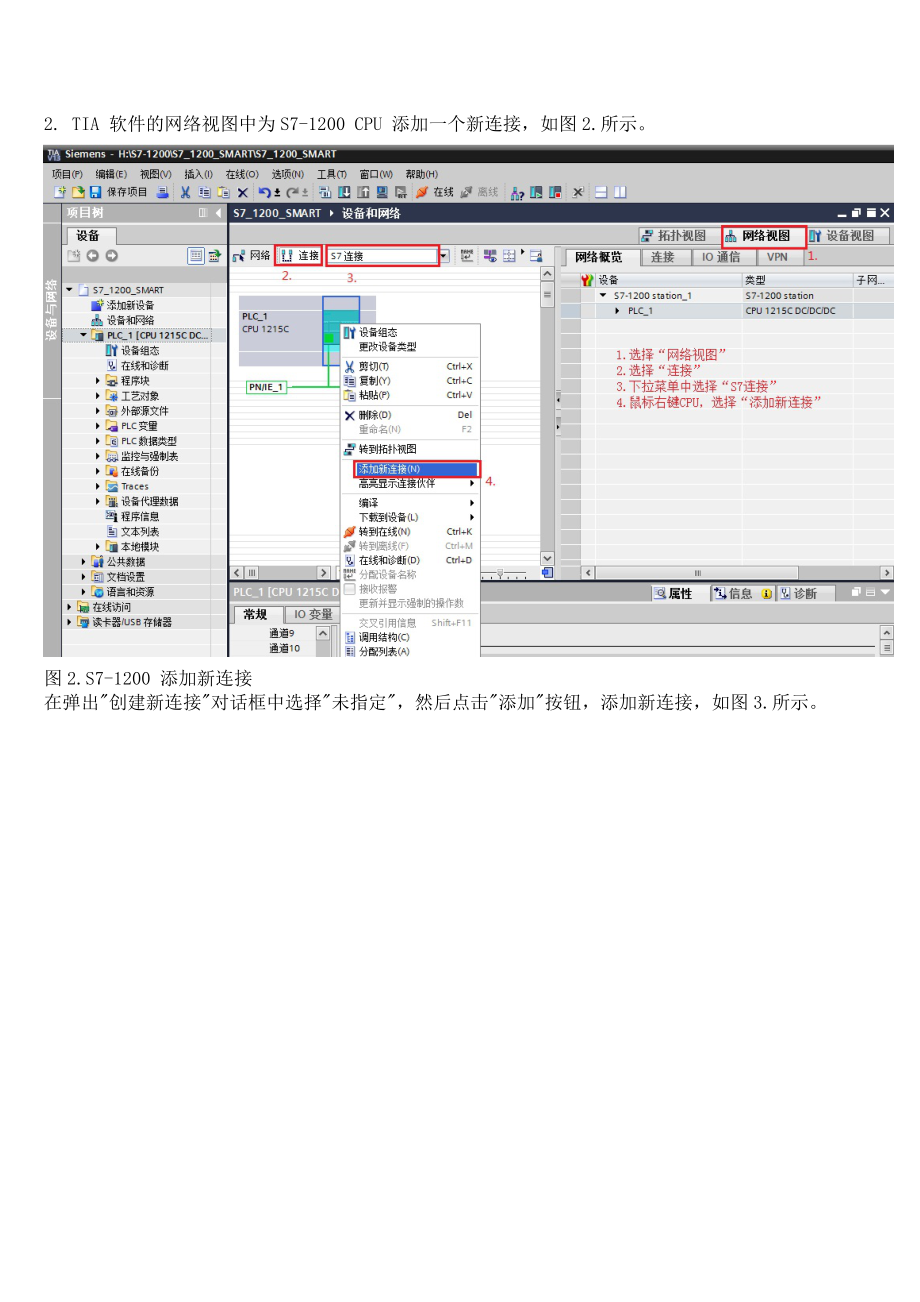Screen dimensions: 920x1302
Task: Click the download to device toolbar icon
Action: pyautogui.click(x=343, y=192)
